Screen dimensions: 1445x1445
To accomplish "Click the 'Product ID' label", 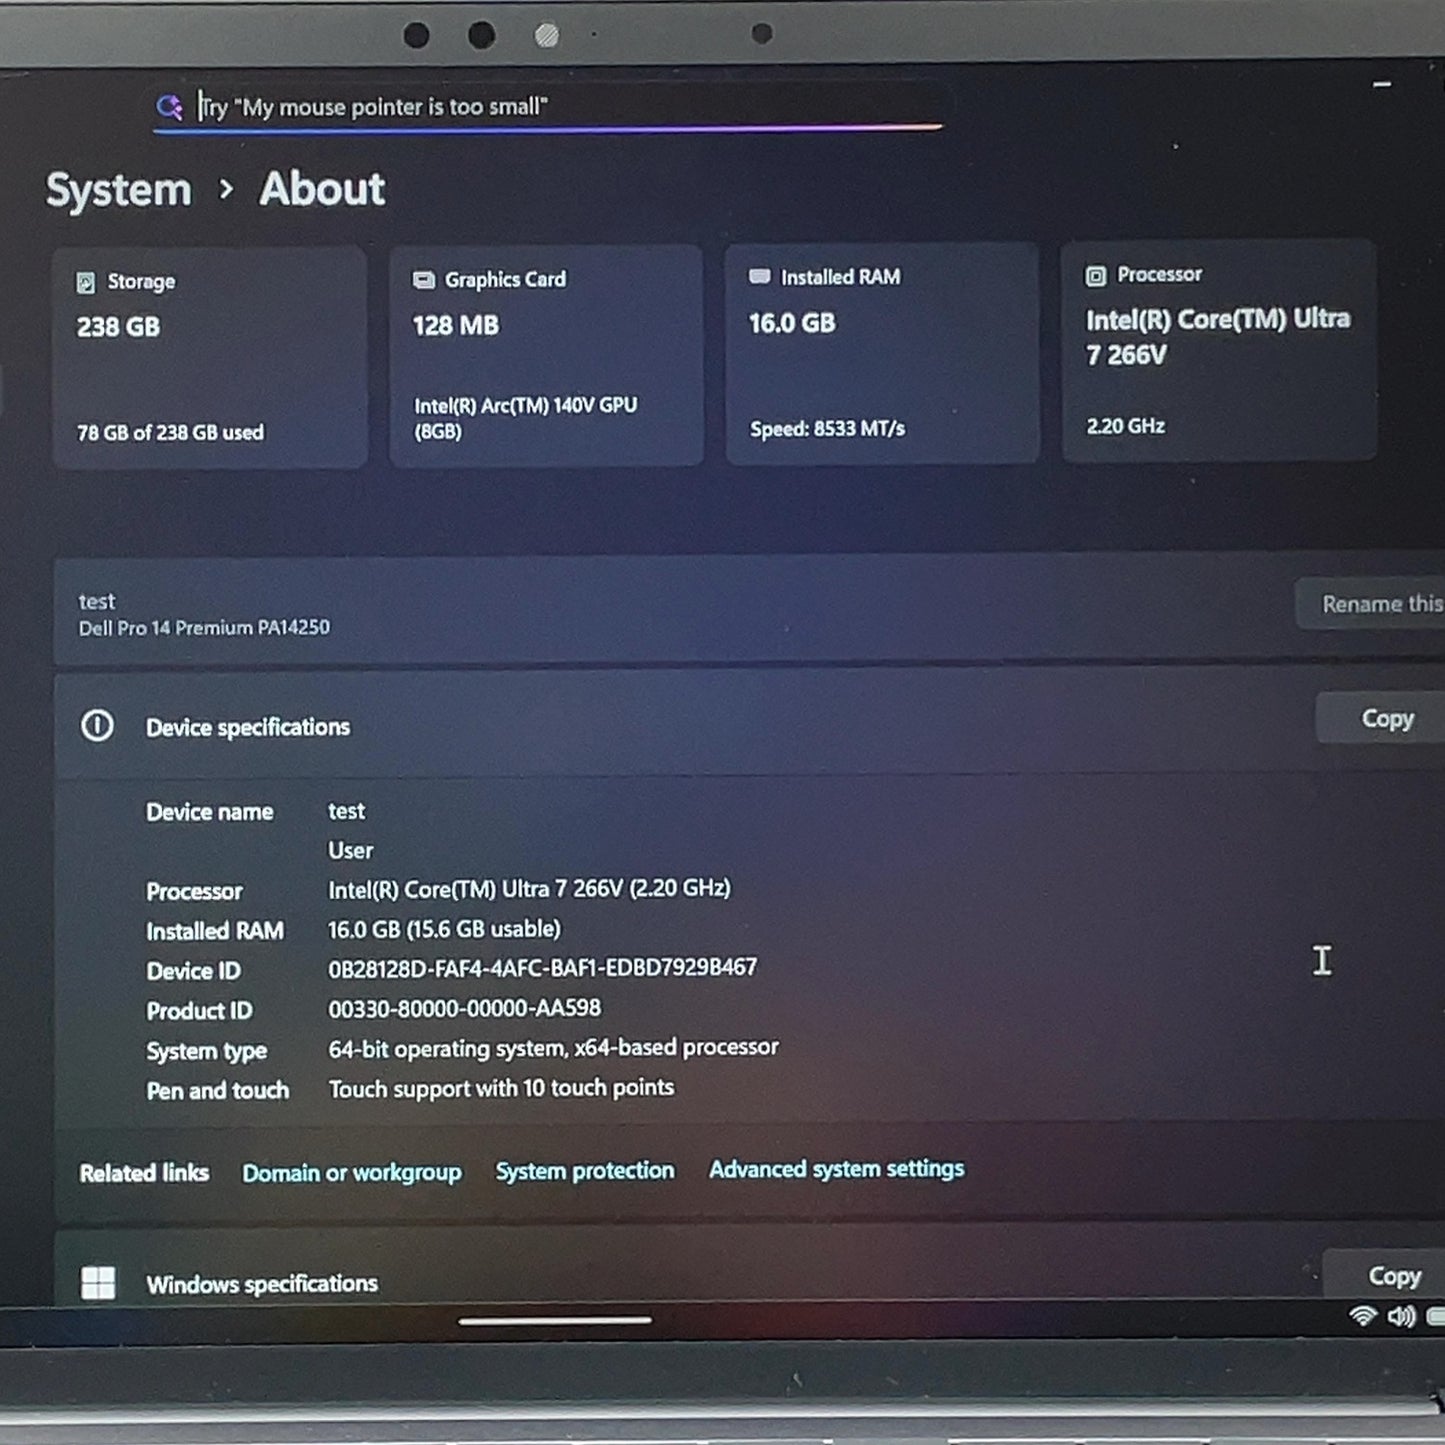I will click(x=199, y=1011).
